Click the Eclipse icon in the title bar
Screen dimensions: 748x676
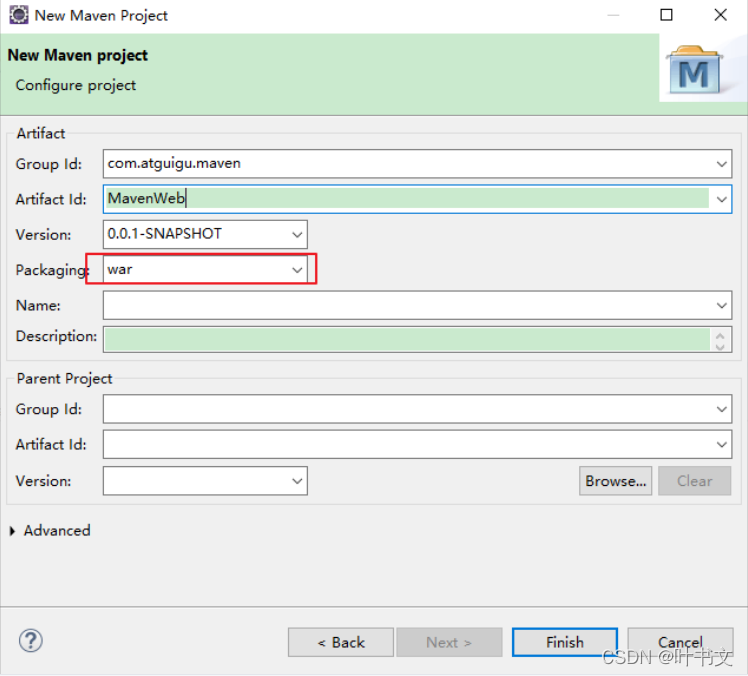tap(18, 15)
